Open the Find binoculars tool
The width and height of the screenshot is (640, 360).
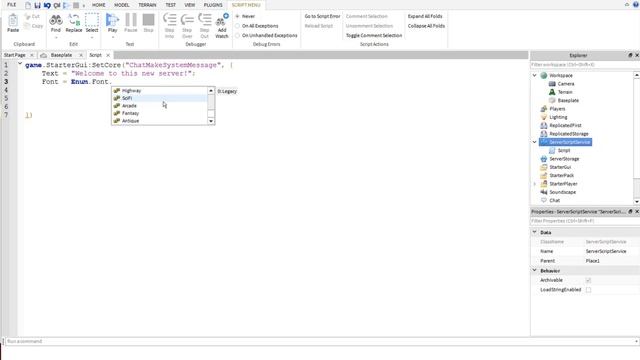coord(56,20)
